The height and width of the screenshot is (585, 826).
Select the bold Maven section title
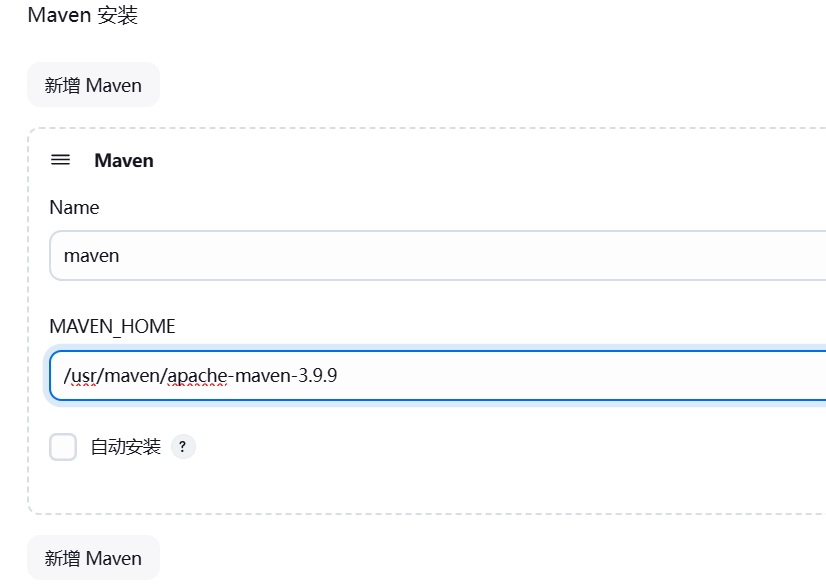[x=124, y=161]
